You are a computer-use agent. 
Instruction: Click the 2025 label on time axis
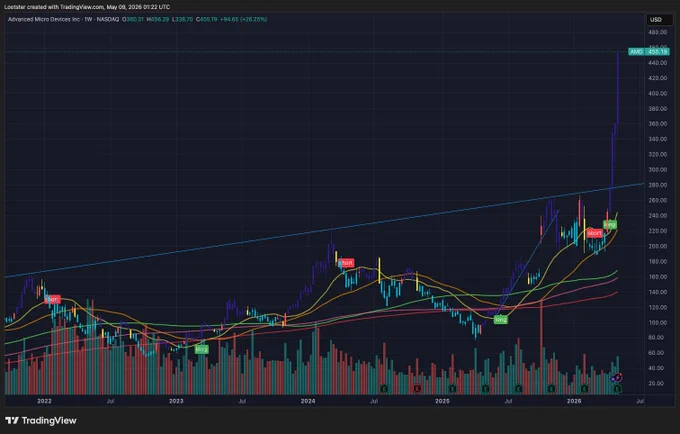pos(442,401)
